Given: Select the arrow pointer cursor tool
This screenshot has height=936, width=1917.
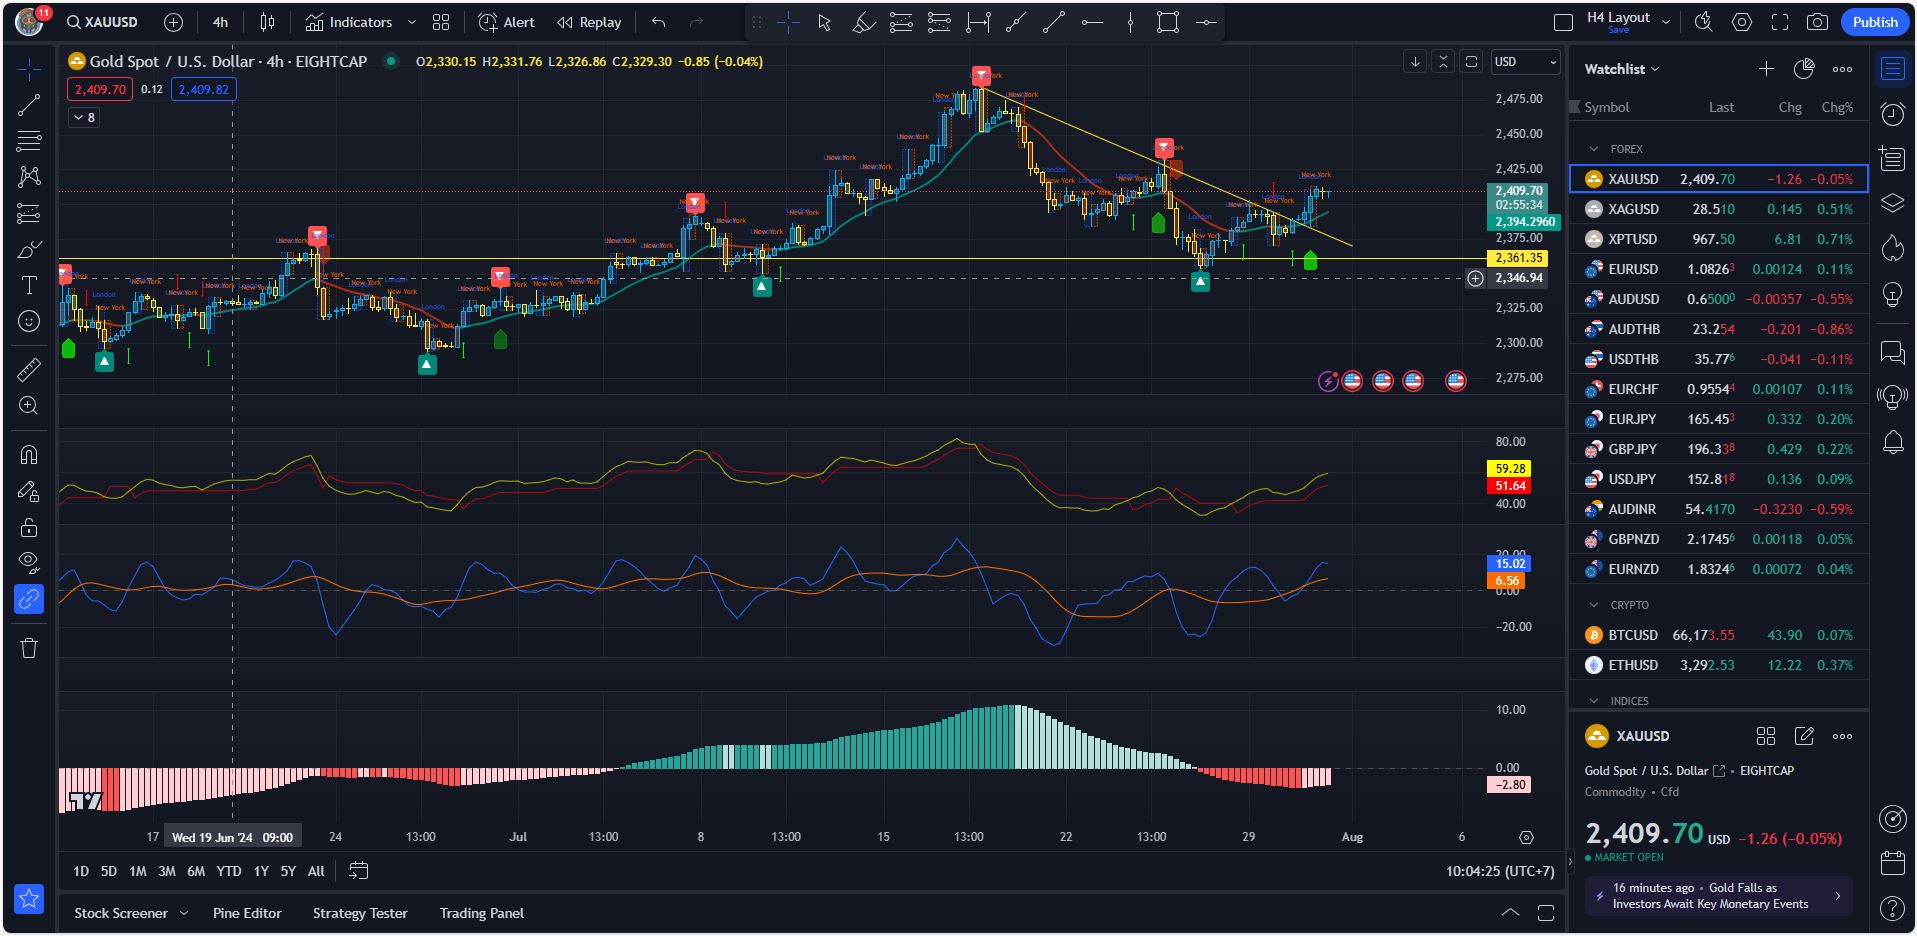Looking at the screenshot, I should point(825,22).
